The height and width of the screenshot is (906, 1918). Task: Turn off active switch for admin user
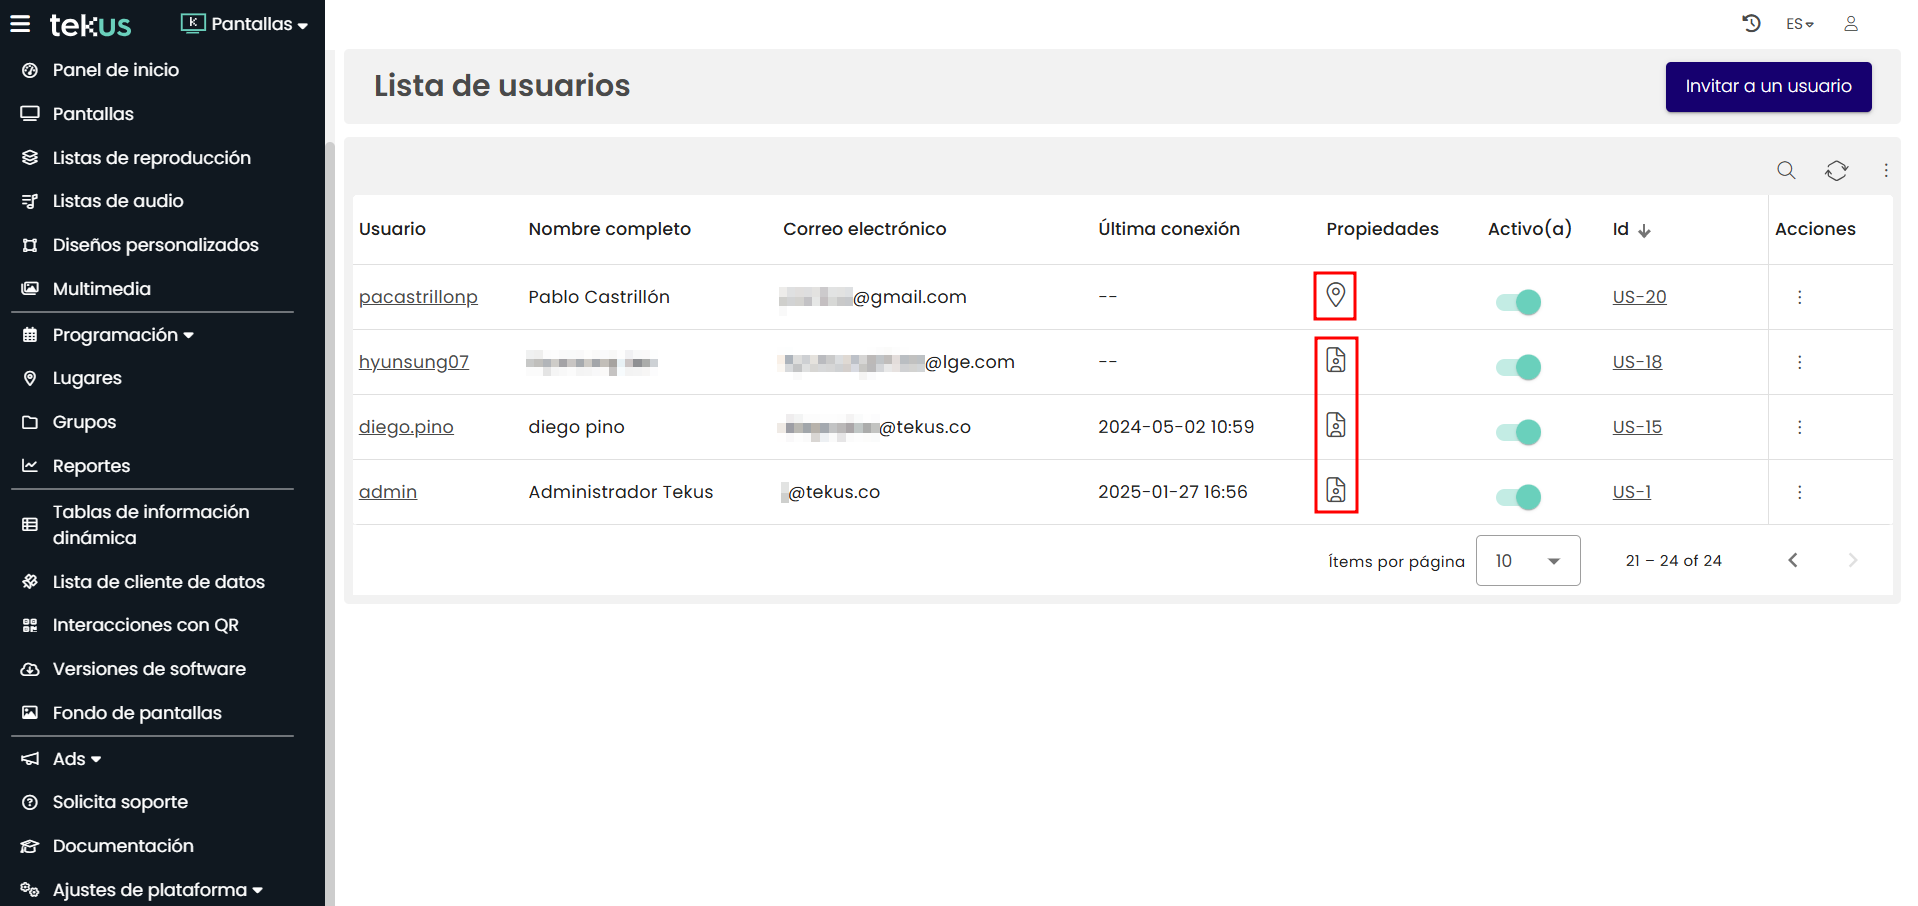[1518, 497]
